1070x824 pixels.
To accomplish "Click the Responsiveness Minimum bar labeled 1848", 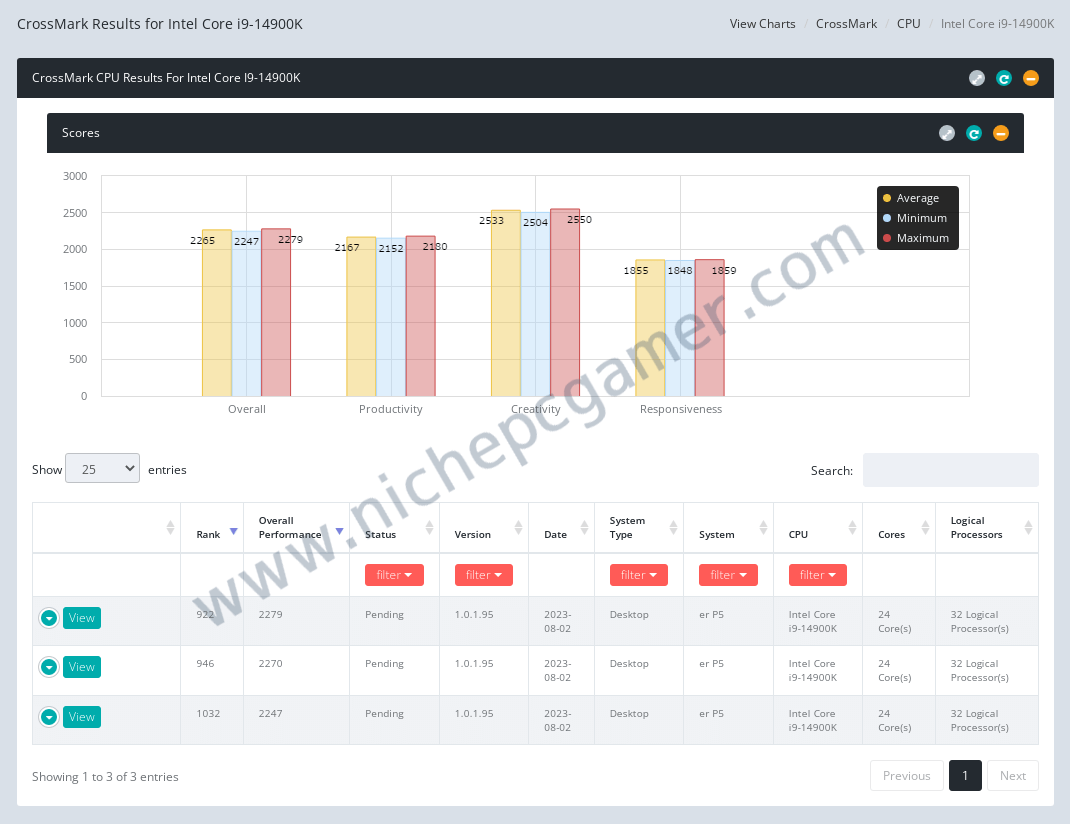I will click(680, 328).
